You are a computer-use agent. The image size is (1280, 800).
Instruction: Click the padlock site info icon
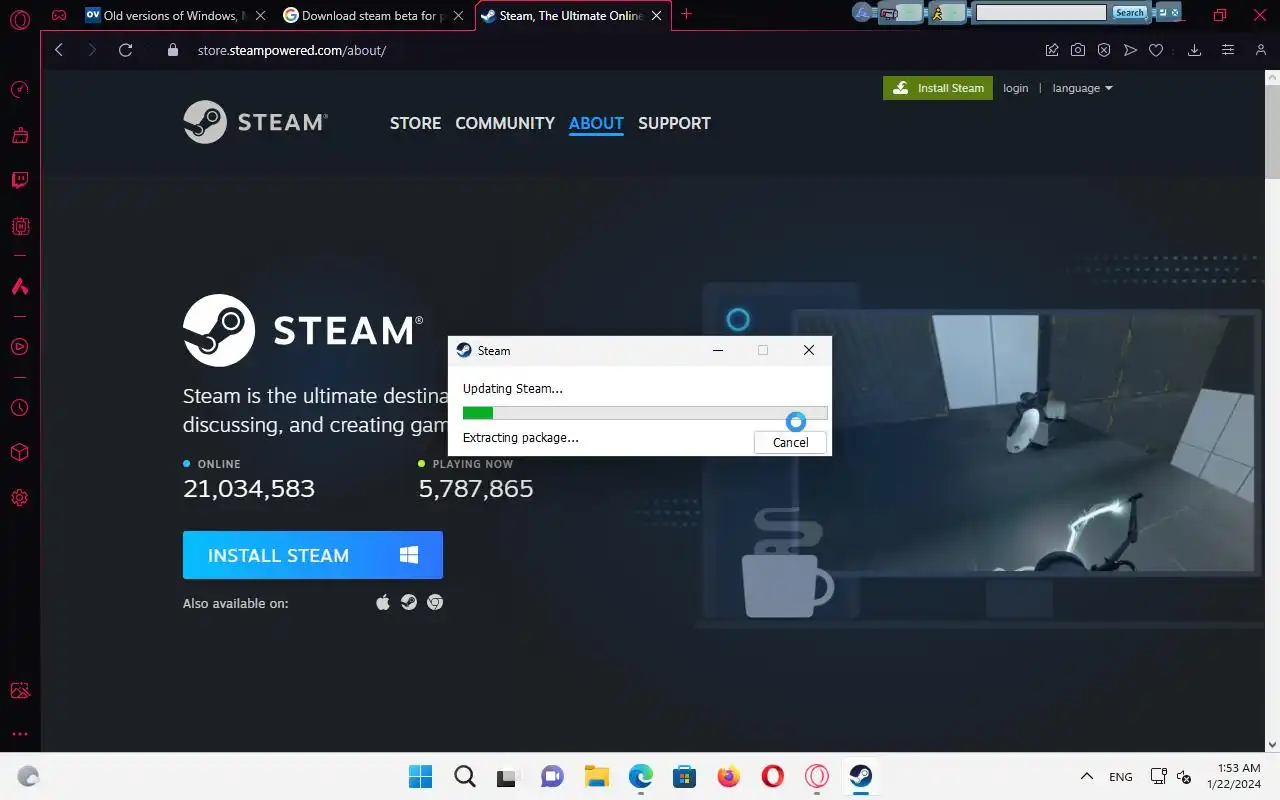pos(172,50)
